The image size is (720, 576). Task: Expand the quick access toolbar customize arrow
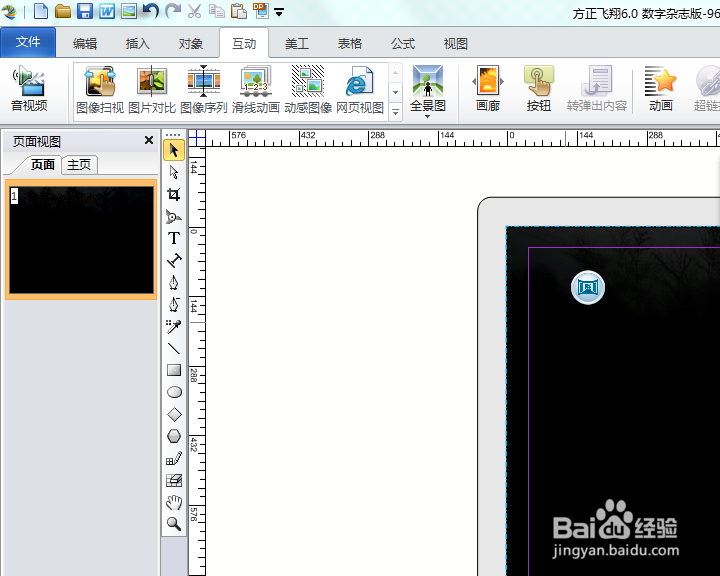pos(279,12)
